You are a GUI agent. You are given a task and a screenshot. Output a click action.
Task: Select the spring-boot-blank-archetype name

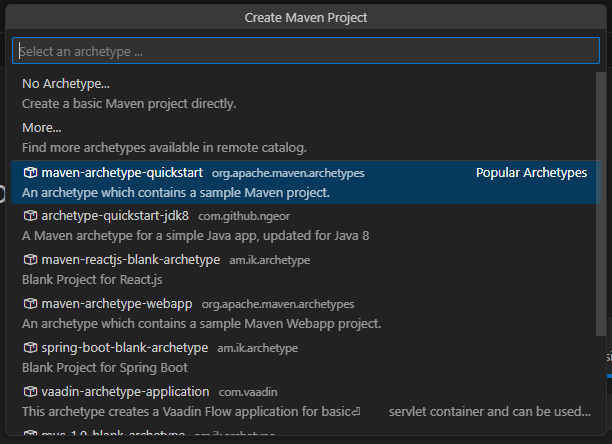[124, 348]
